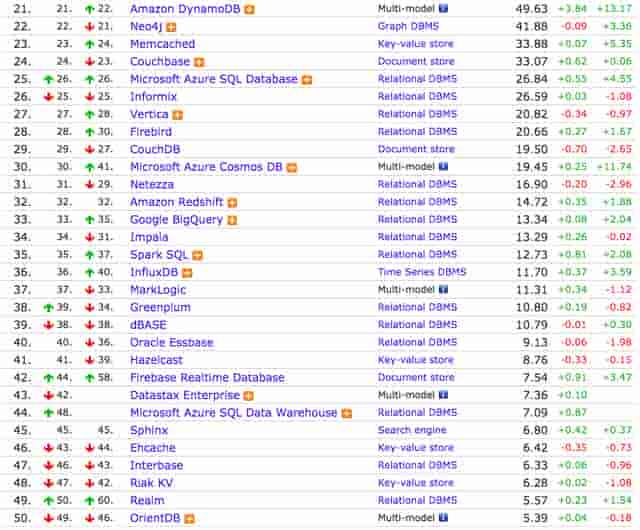Image resolution: width=640 pixels, height=530 pixels.
Task: Open the Memcached link
Action: coord(162,44)
